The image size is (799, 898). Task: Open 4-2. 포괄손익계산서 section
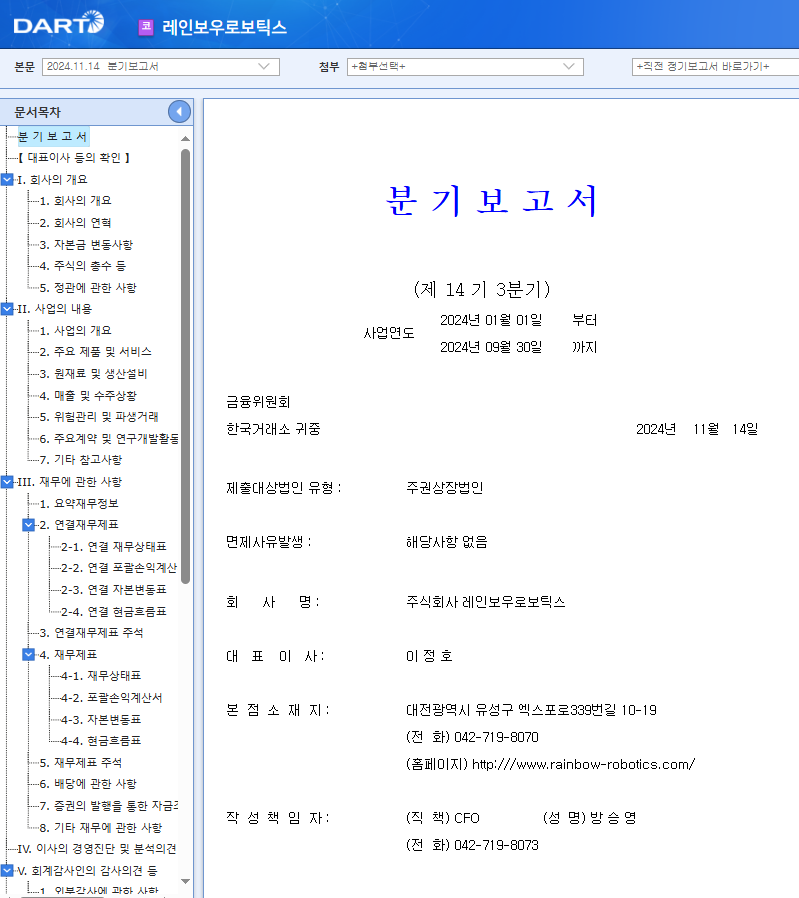(112, 698)
